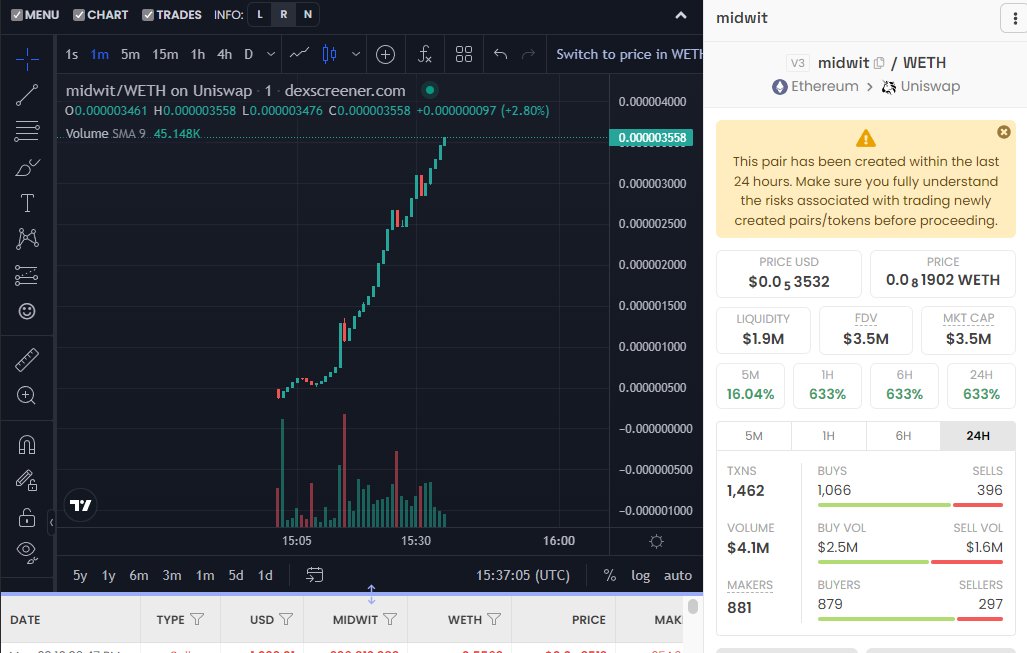Open the candle style dropdown arrow
Screen dimensions: 1027x653
click(x=355, y=54)
